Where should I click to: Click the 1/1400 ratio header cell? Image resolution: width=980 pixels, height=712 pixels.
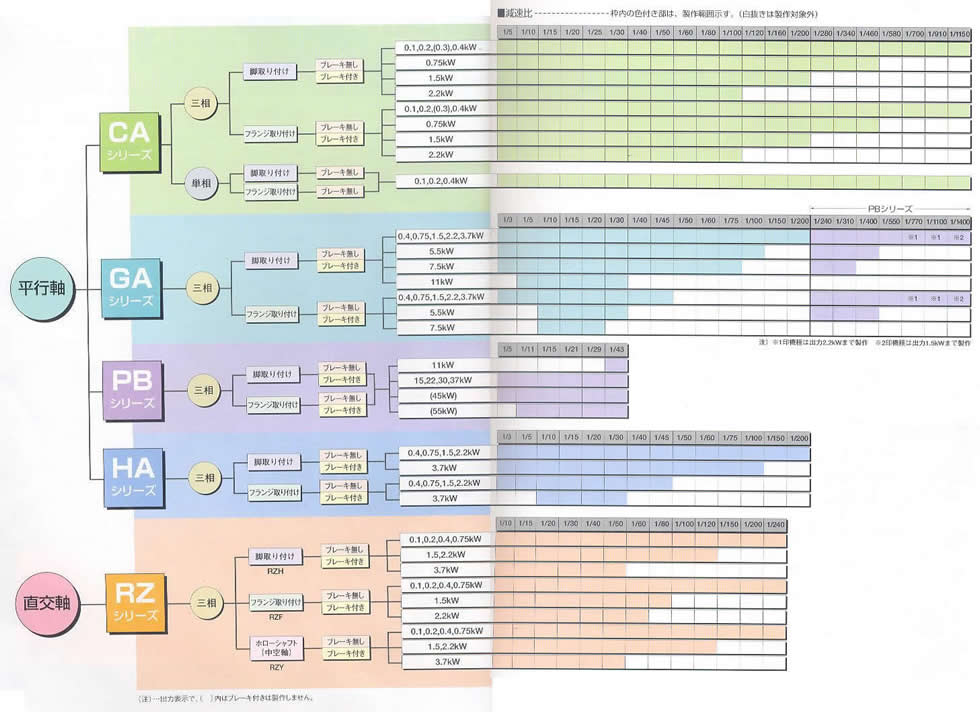tap(960, 220)
